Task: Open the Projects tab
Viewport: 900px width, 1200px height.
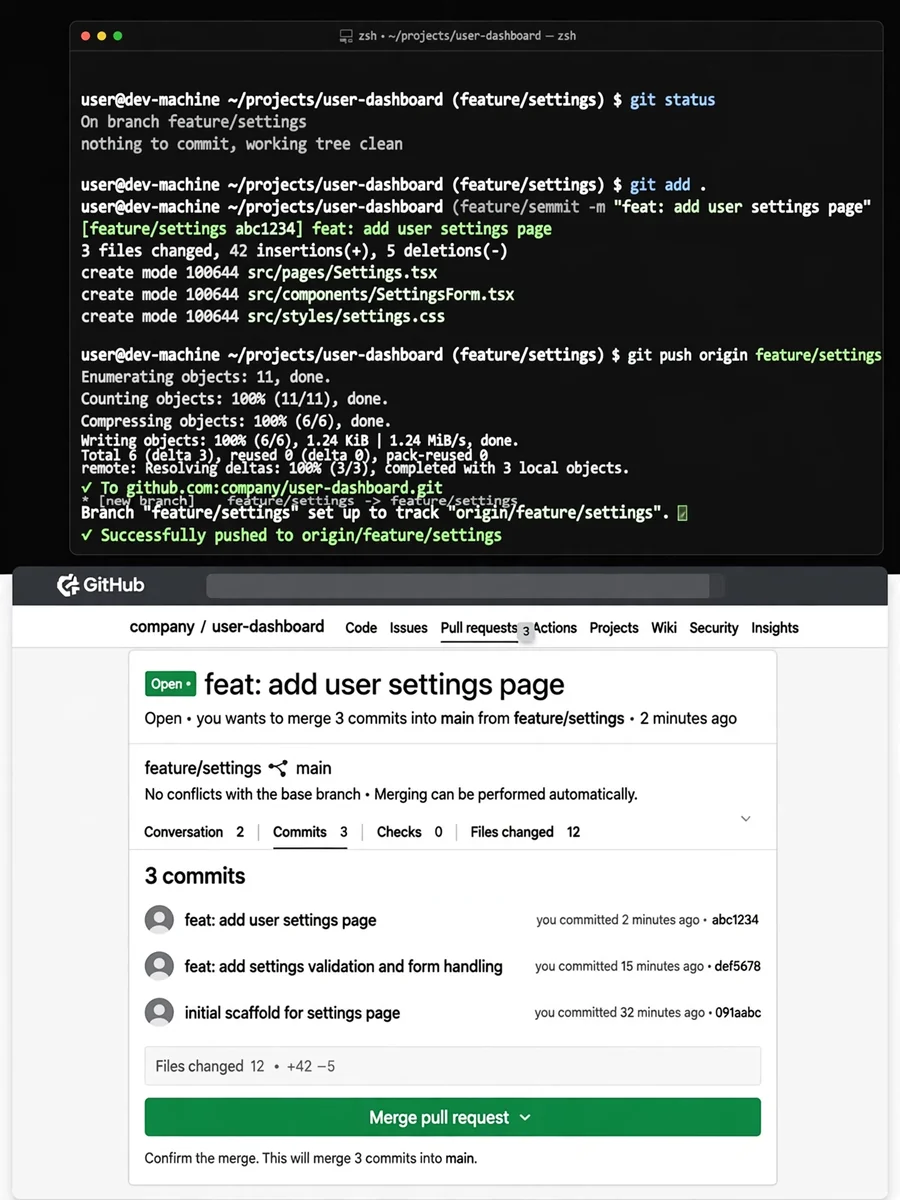Action: tap(614, 628)
